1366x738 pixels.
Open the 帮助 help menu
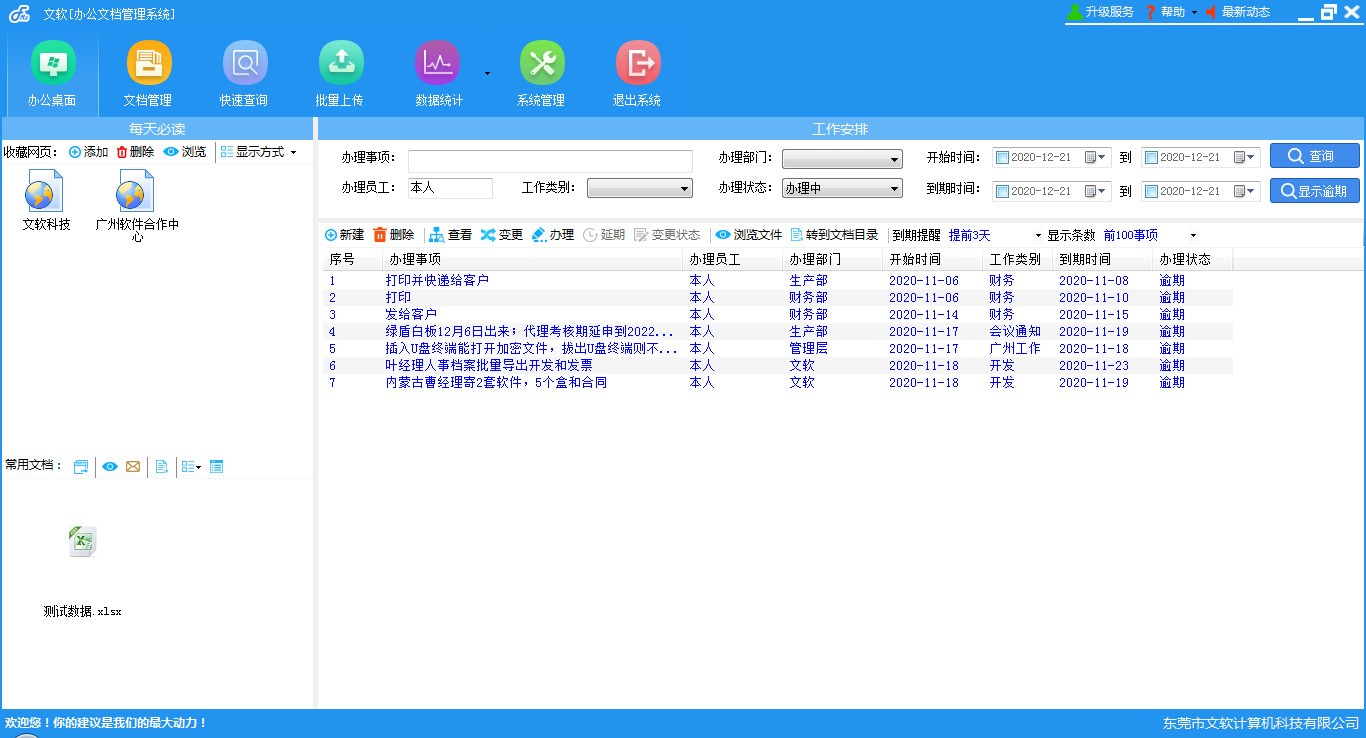click(x=1171, y=12)
